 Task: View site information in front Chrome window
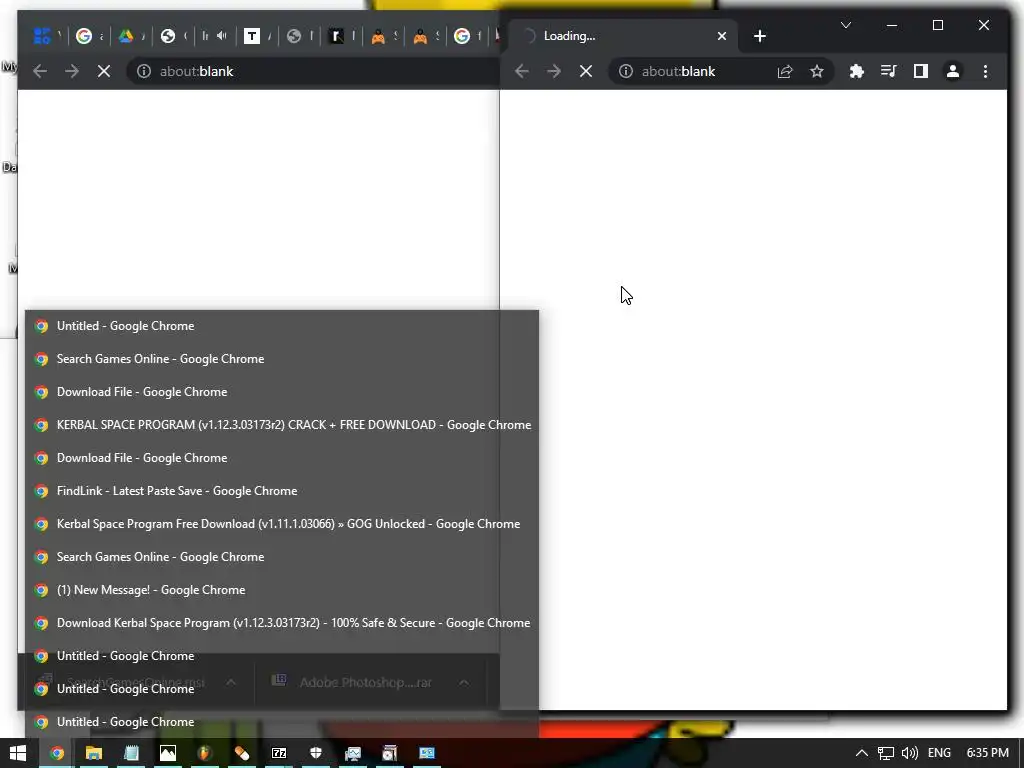[x=626, y=71]
